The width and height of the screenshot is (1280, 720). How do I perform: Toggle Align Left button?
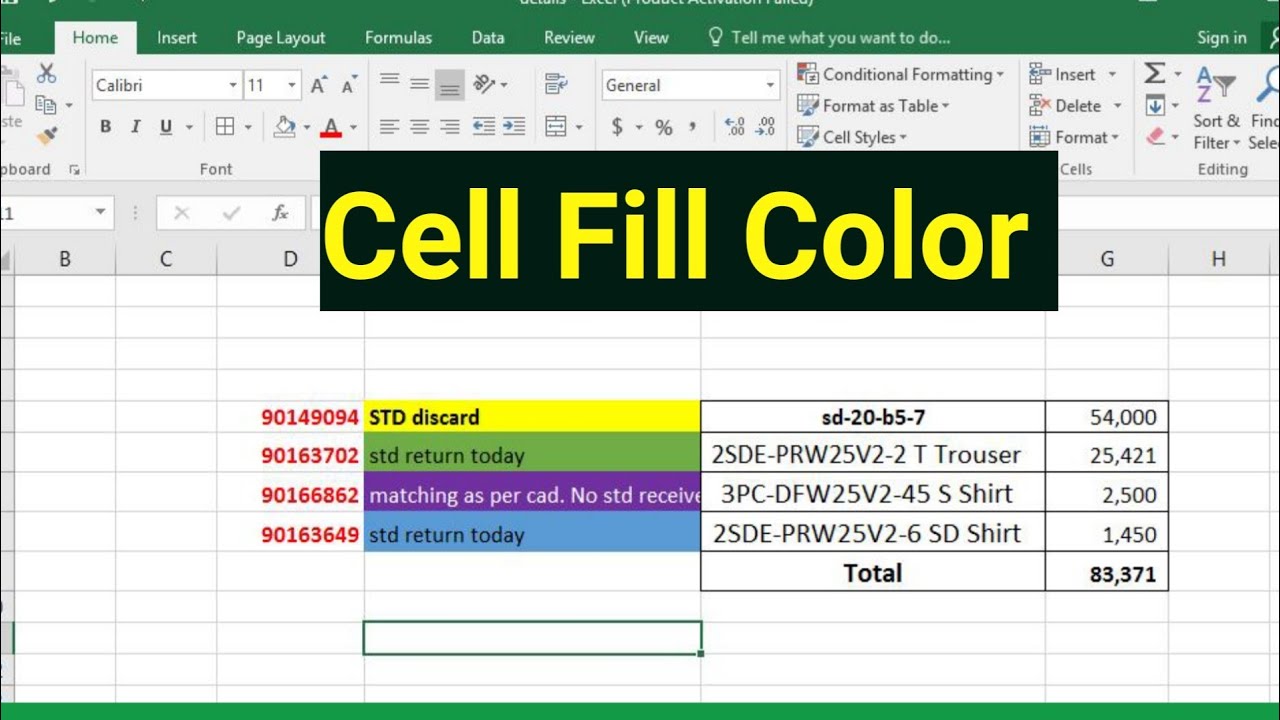(389, 127)
